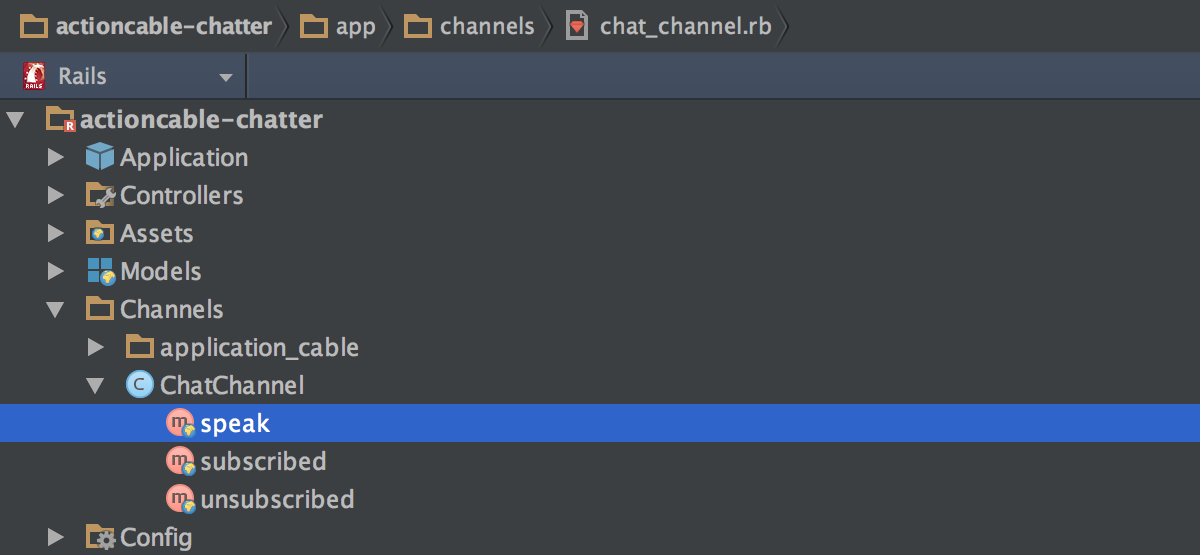Click the Assets folder icon

tap(100, 233)
